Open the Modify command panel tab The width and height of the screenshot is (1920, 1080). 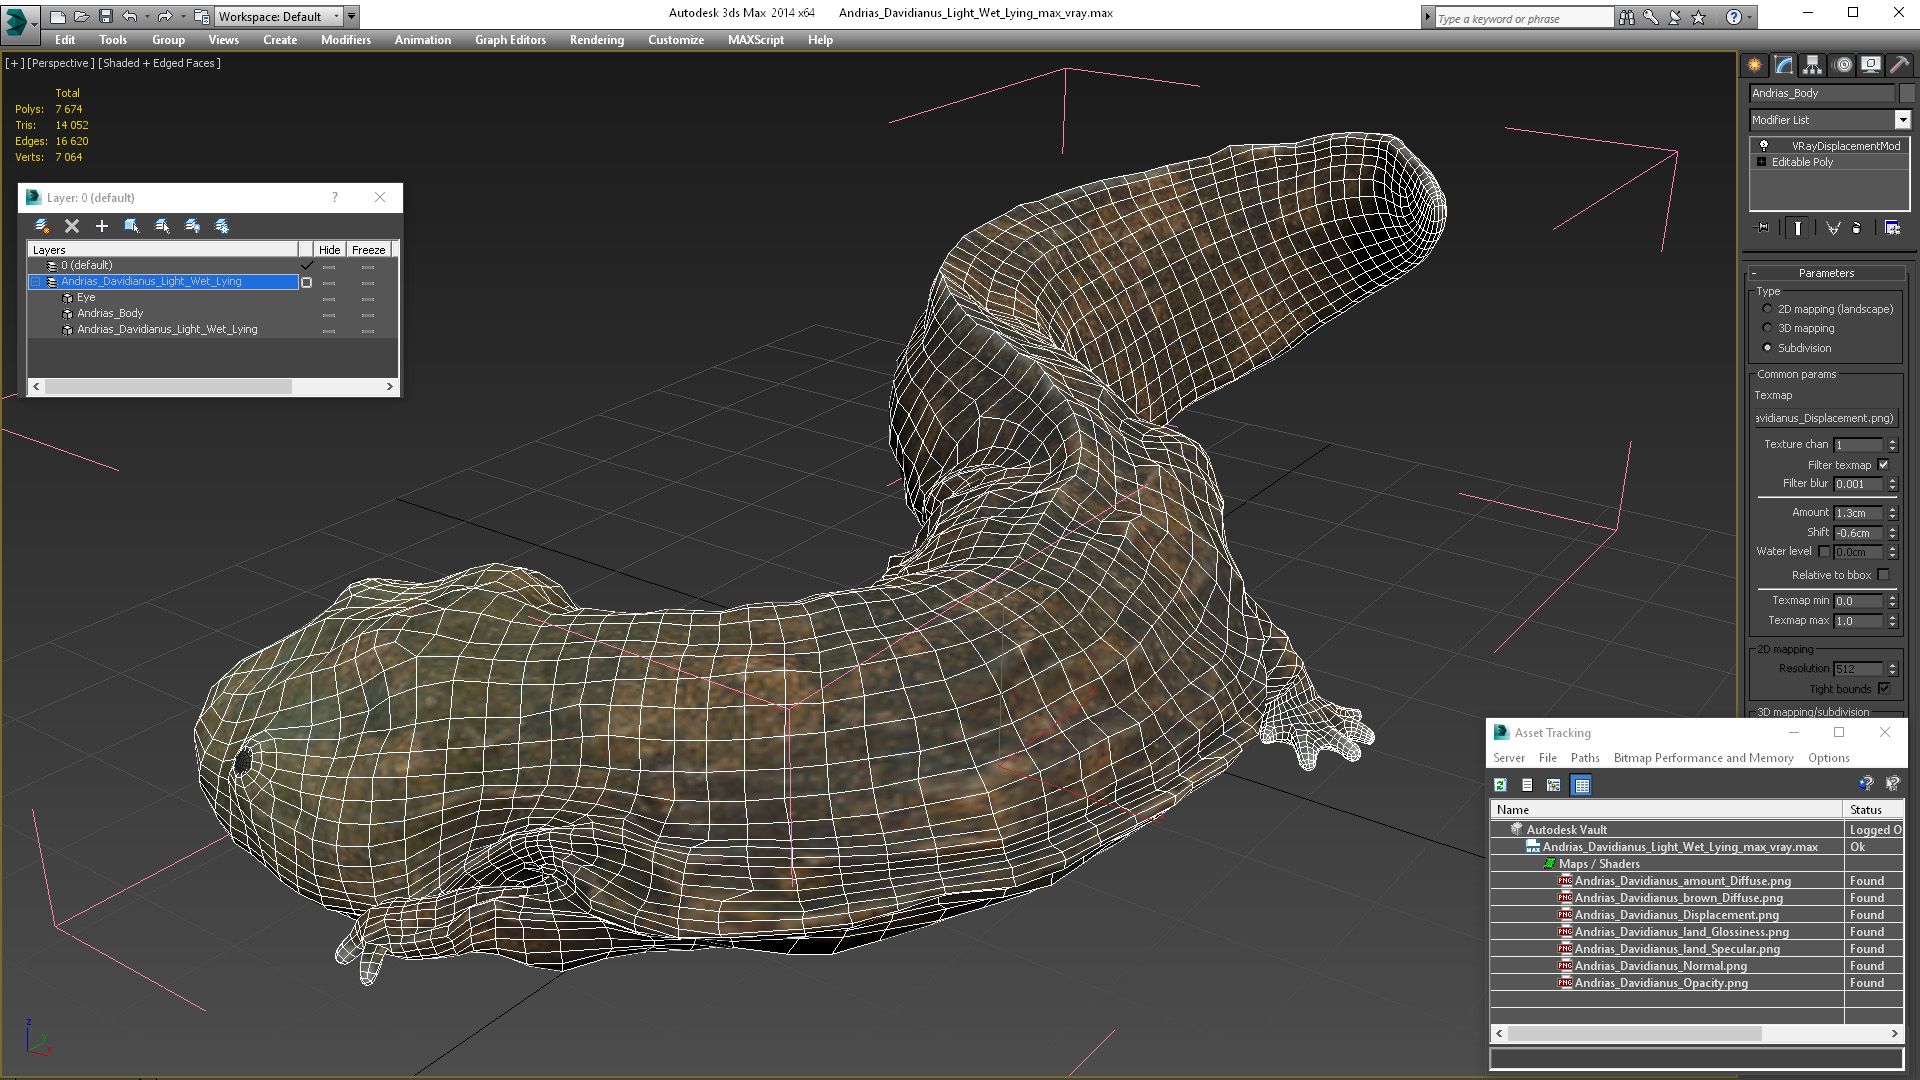(x=1784, y=65)
